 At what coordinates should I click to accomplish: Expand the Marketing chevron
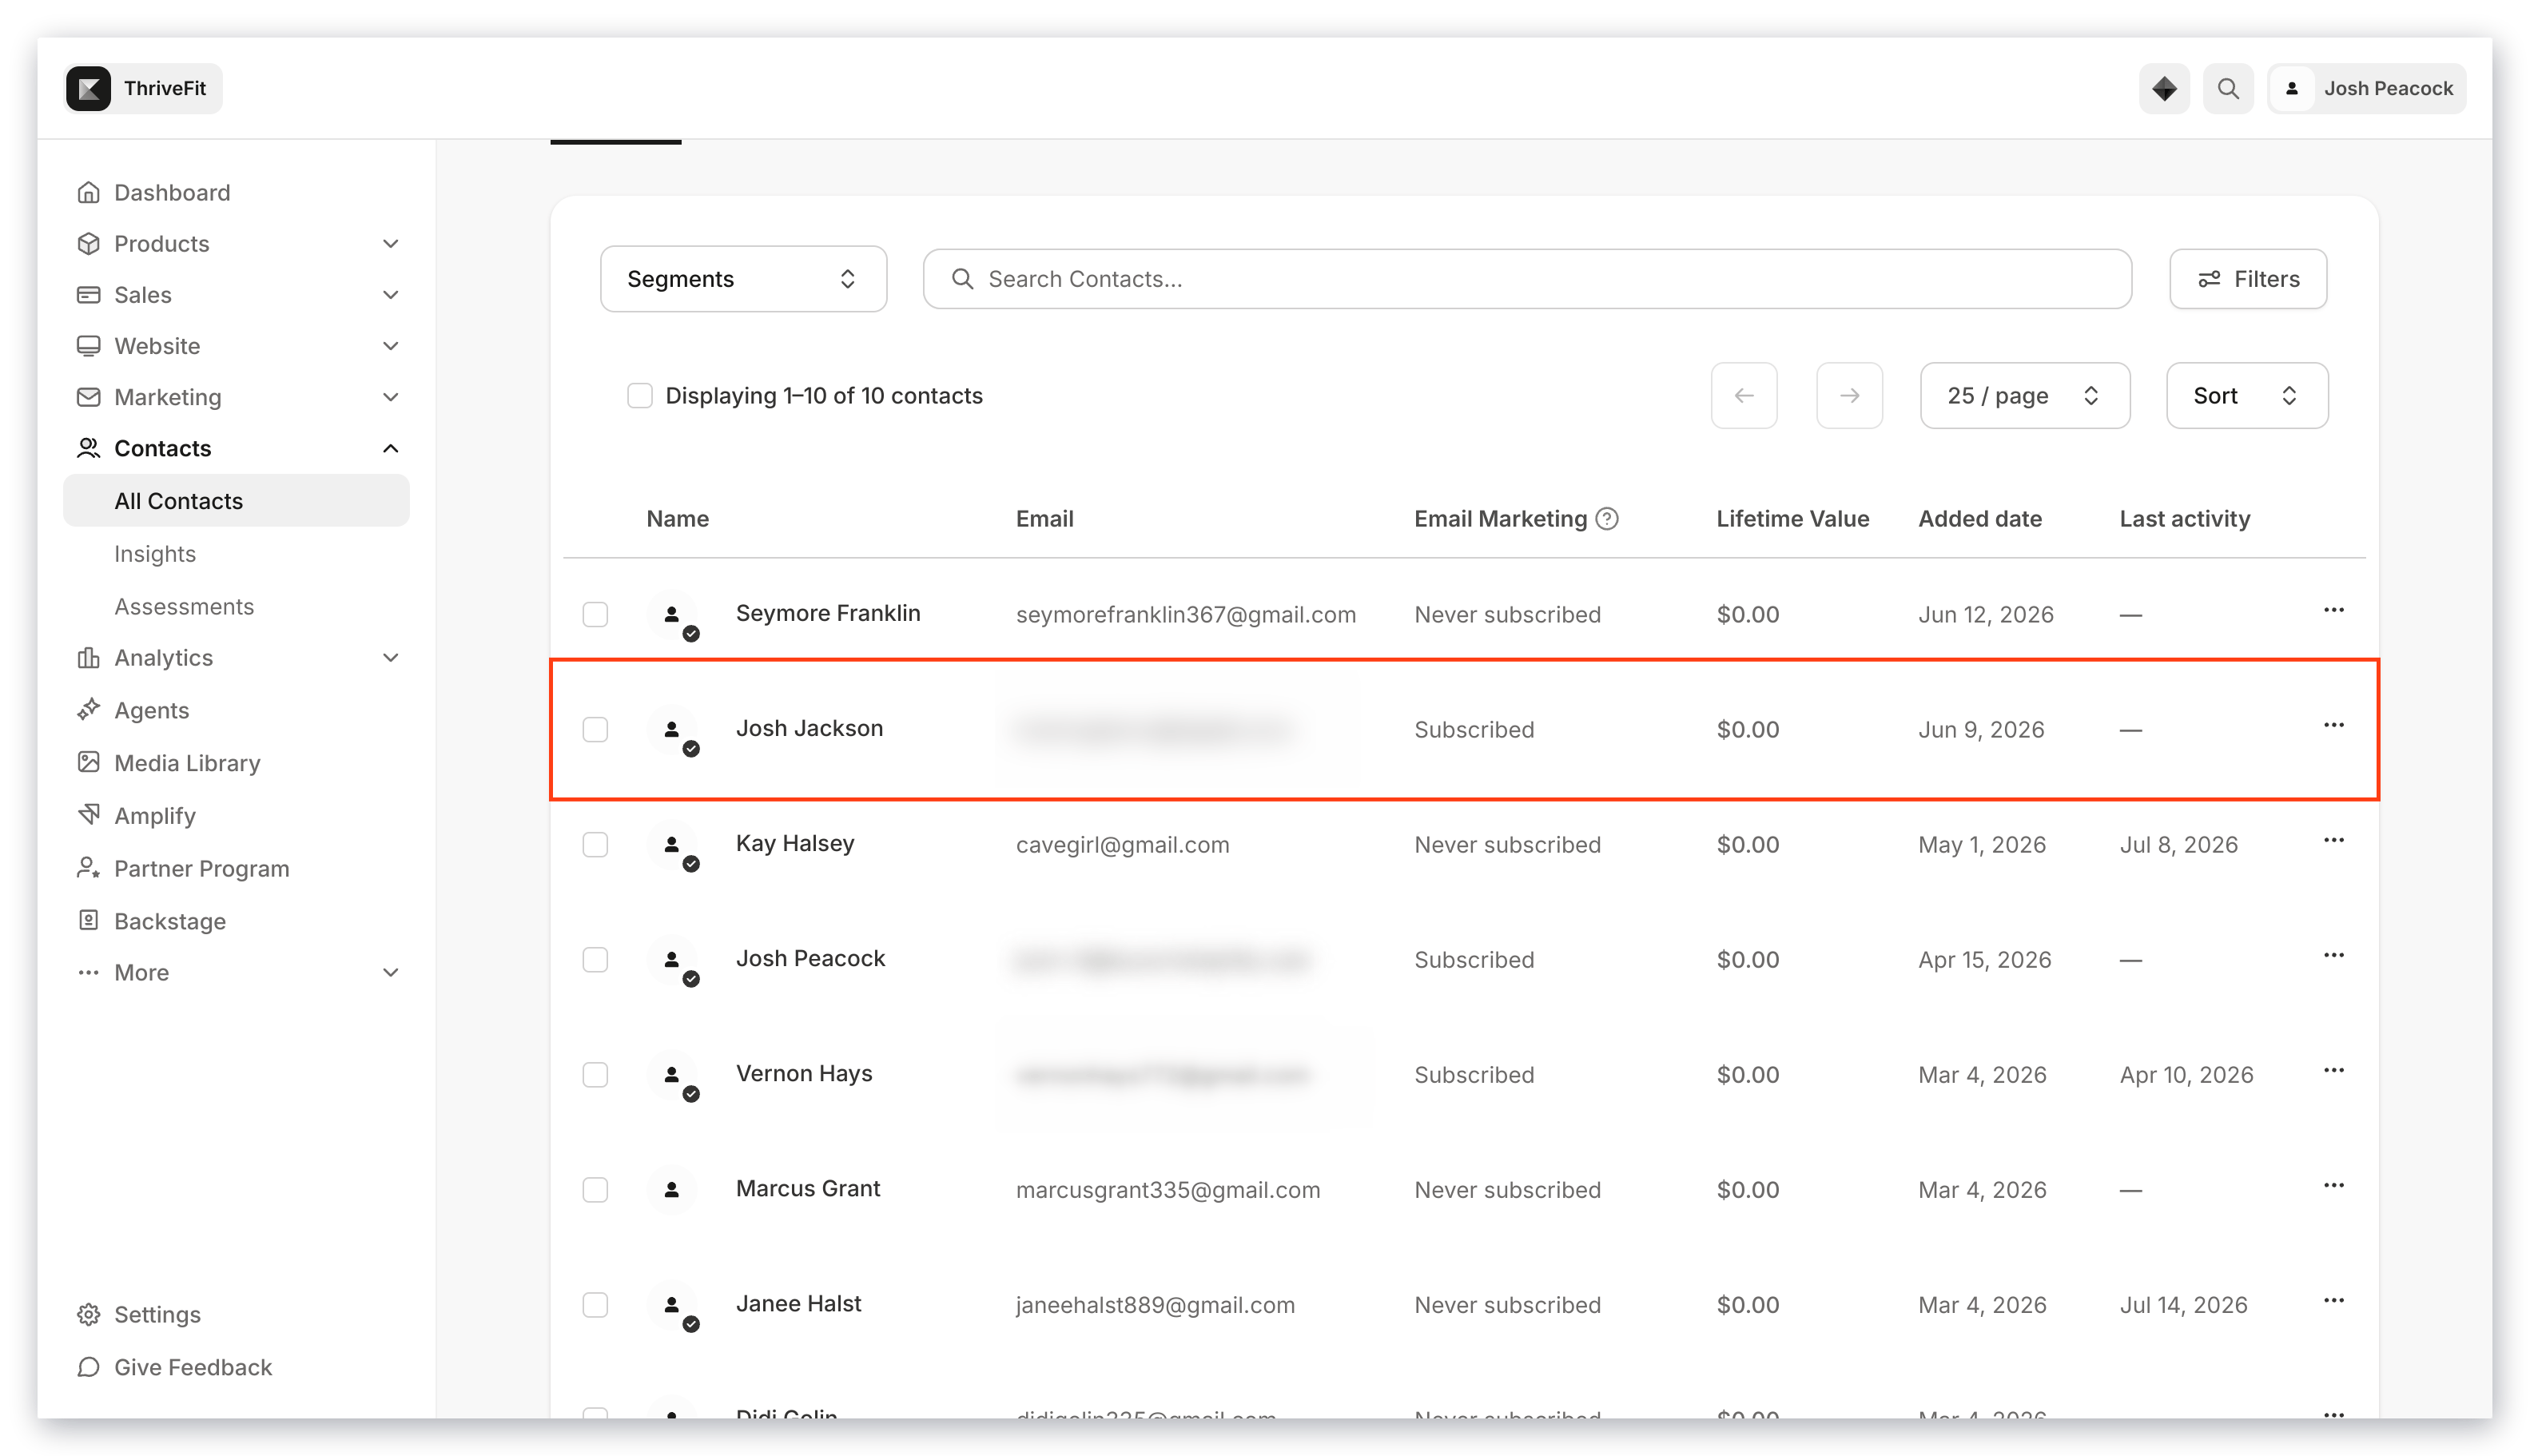coord(391,397)
